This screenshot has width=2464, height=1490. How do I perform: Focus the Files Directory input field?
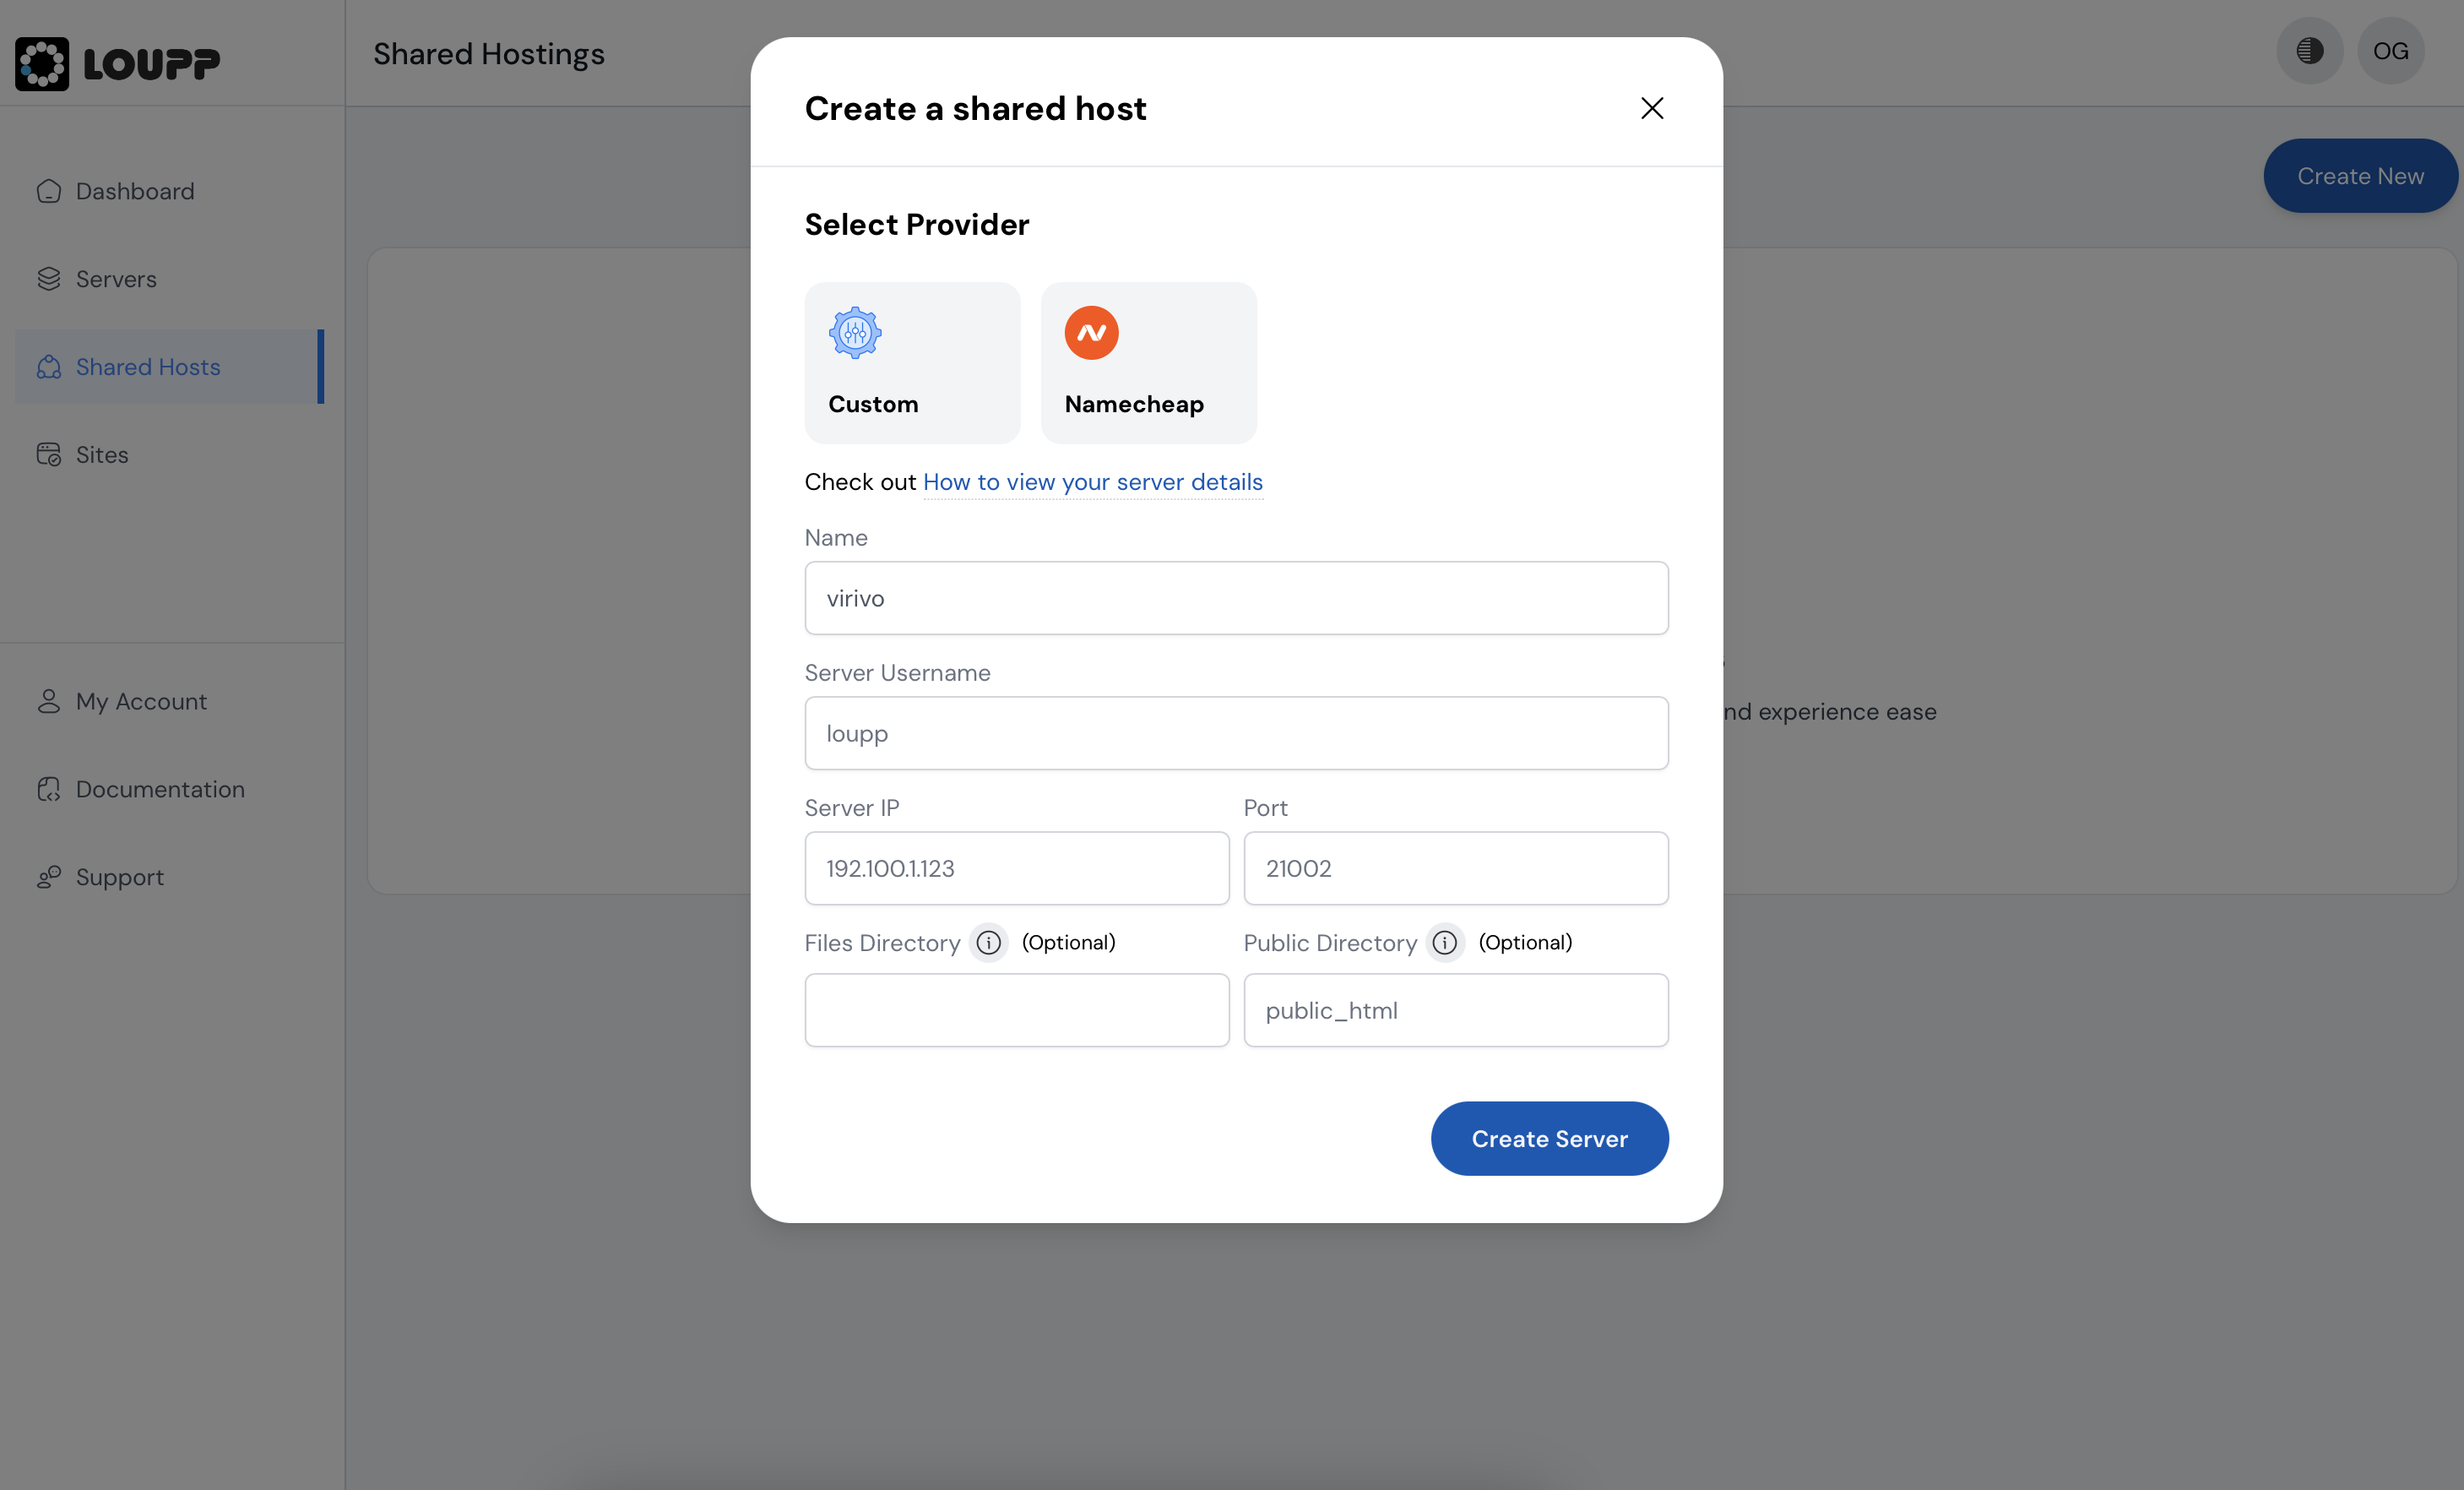pos(1017,1010)
